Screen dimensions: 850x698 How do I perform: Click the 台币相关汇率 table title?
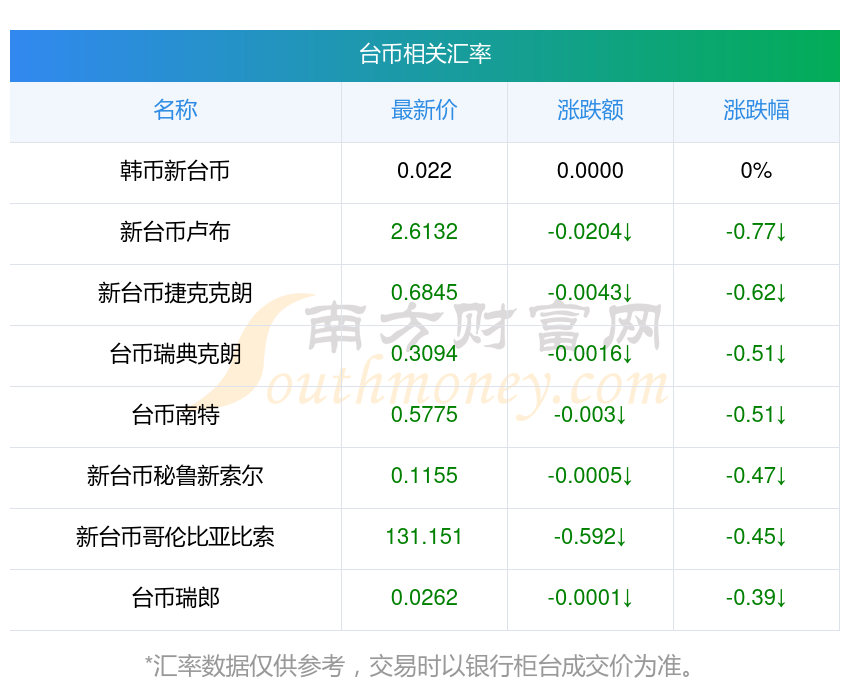pos(425,54)
